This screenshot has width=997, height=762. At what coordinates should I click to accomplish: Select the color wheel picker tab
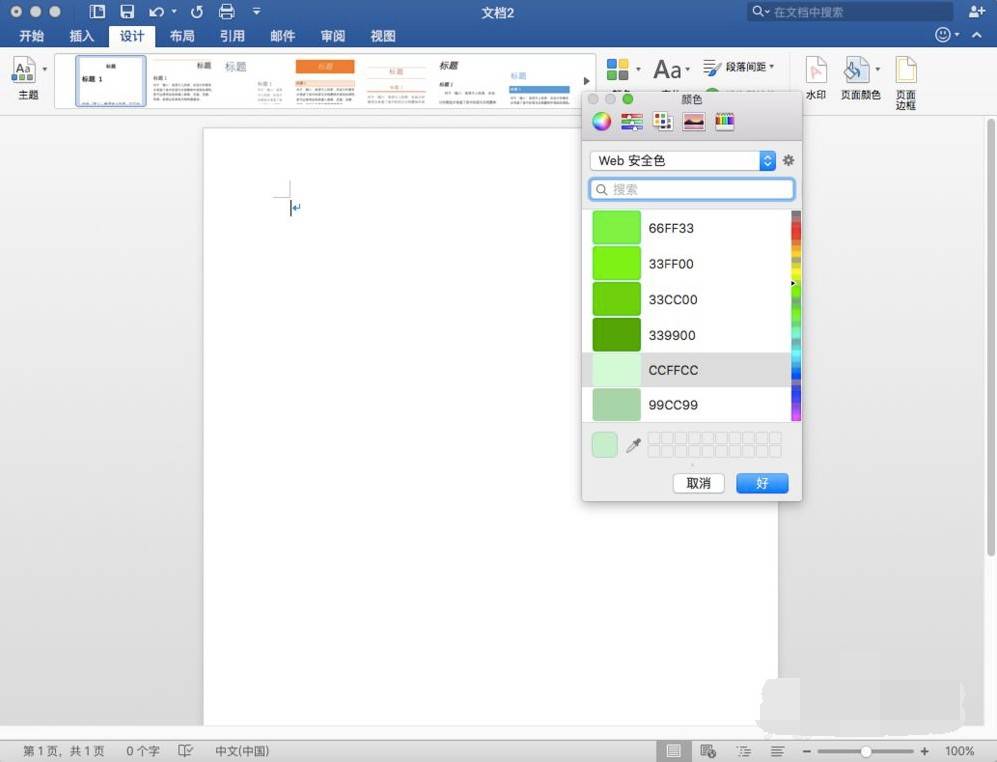(x=601, y=122)
